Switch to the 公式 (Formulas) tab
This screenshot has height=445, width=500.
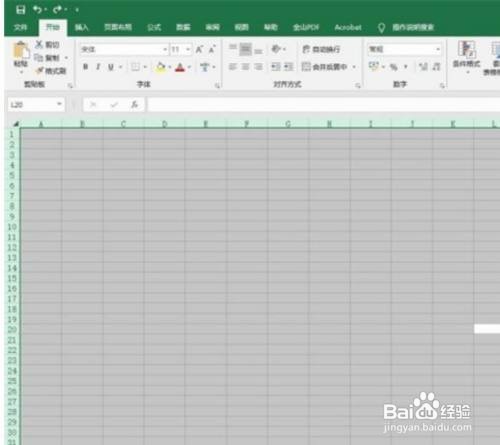point(154,27)
